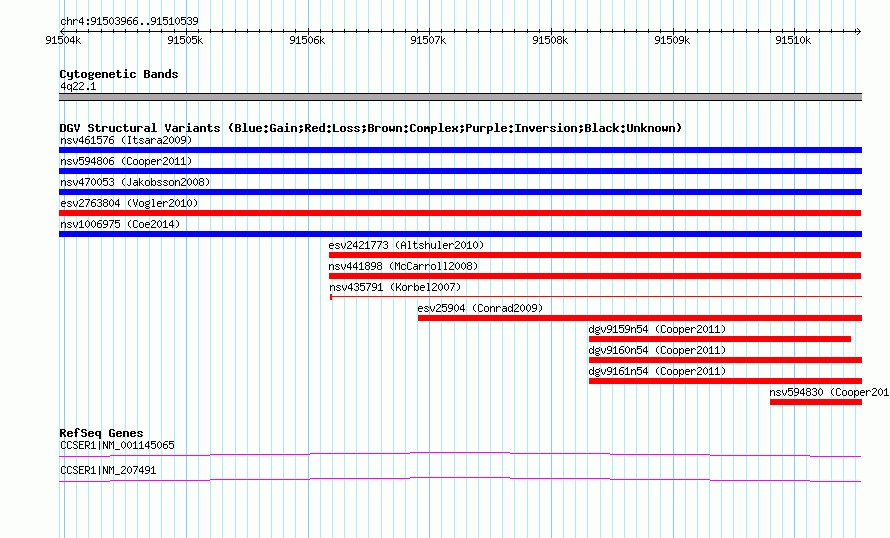Click the chr4:91503966..91510539 coordinate label
890x538 pixels.
pos(129,22)
